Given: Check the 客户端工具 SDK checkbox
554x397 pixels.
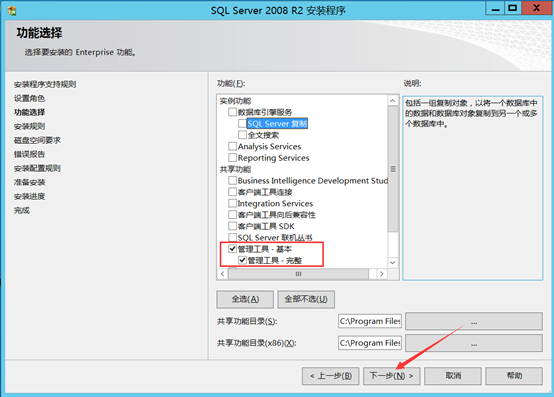Looking at the screenshot, I should tap(232, 226).
